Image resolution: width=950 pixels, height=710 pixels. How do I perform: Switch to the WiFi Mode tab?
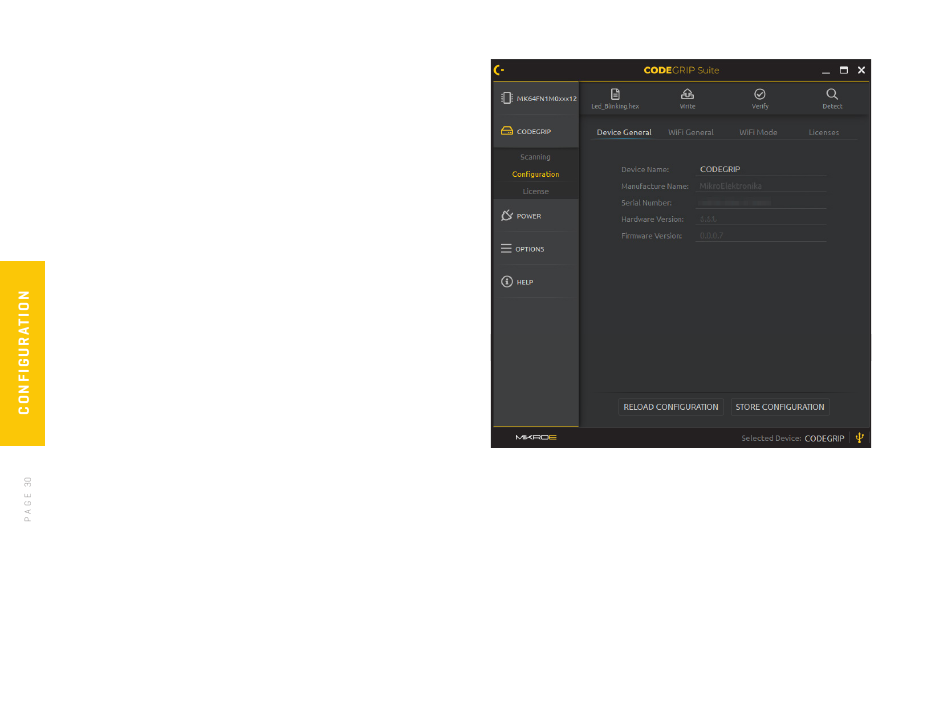click(758, 132)
